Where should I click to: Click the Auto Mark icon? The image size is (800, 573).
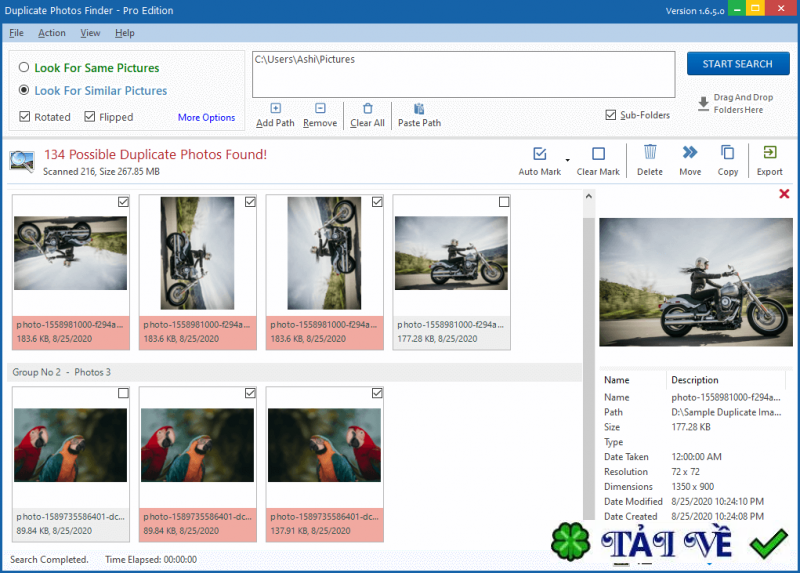point(540,153)
